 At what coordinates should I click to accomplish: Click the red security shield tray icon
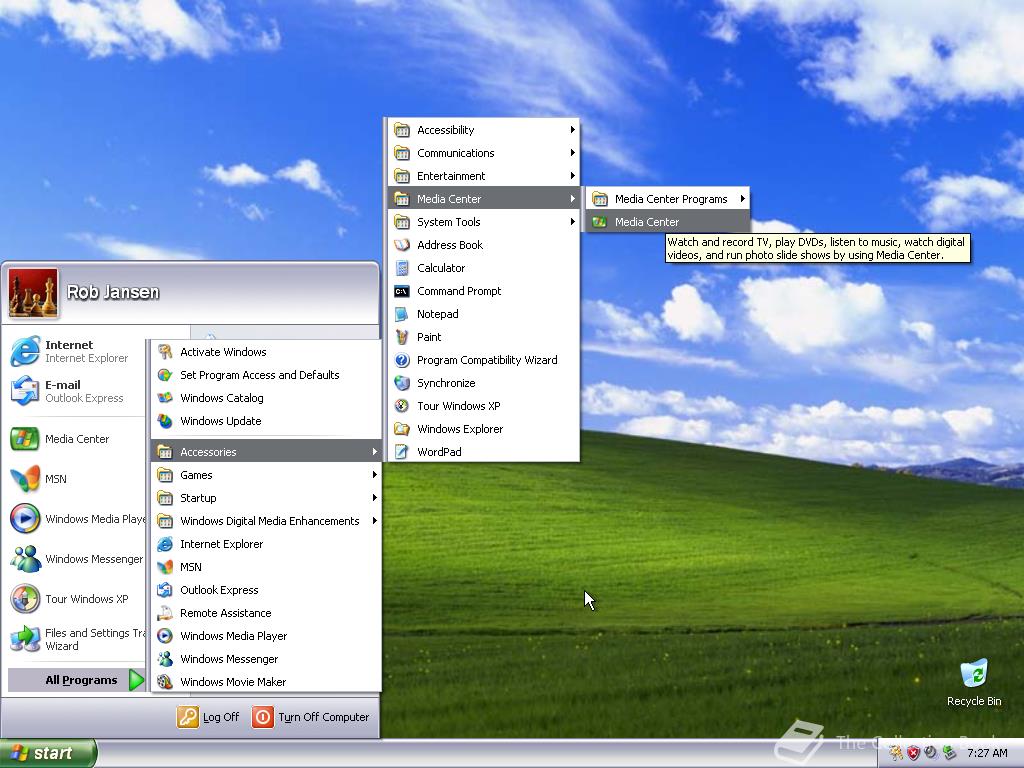913,753
